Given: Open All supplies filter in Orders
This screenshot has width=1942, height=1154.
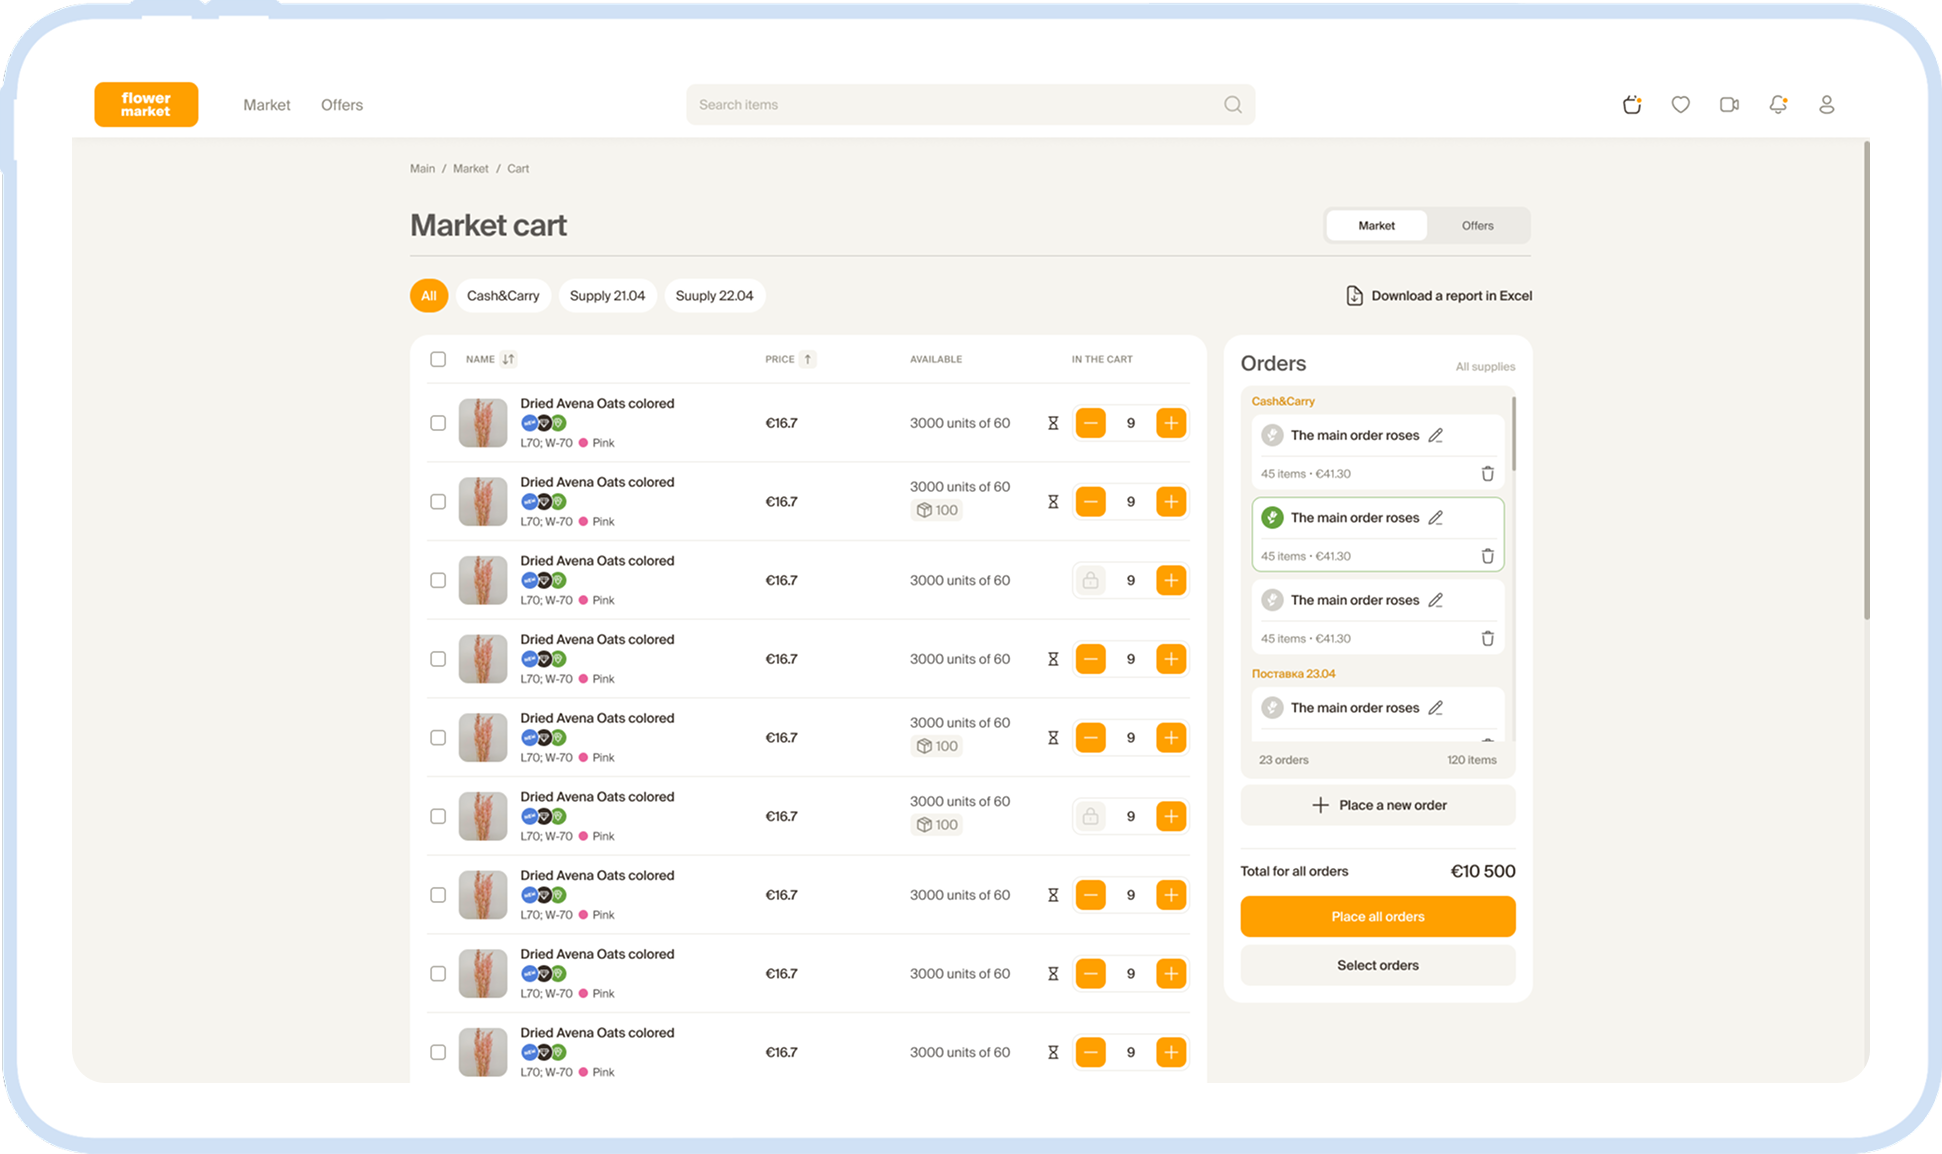Looking at the screenshot, I should (x=1485, y=366).
